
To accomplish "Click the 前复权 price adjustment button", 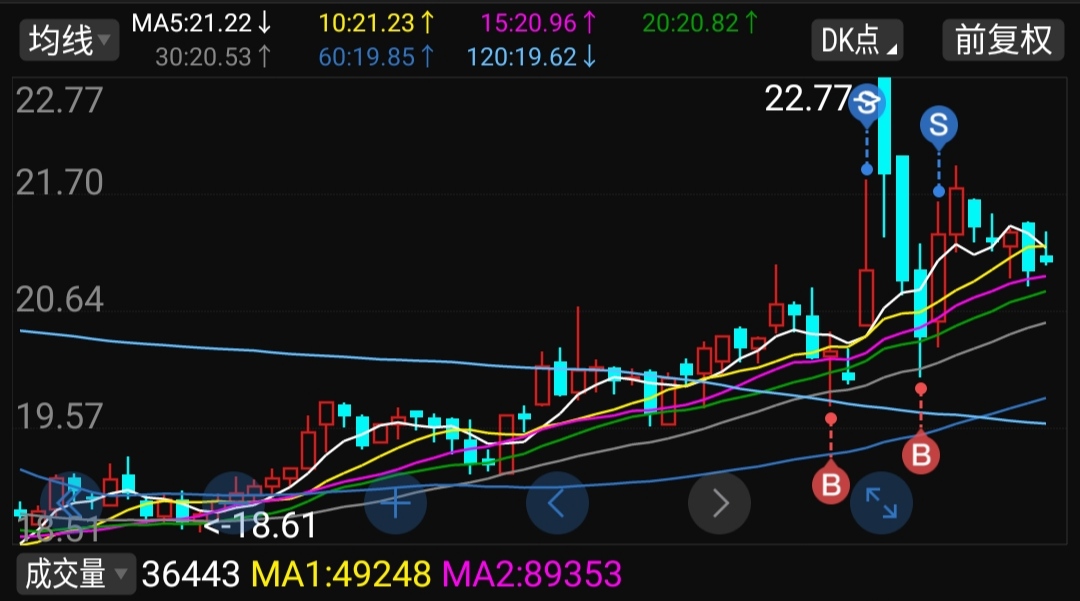I will click(x=1003, y=40).
